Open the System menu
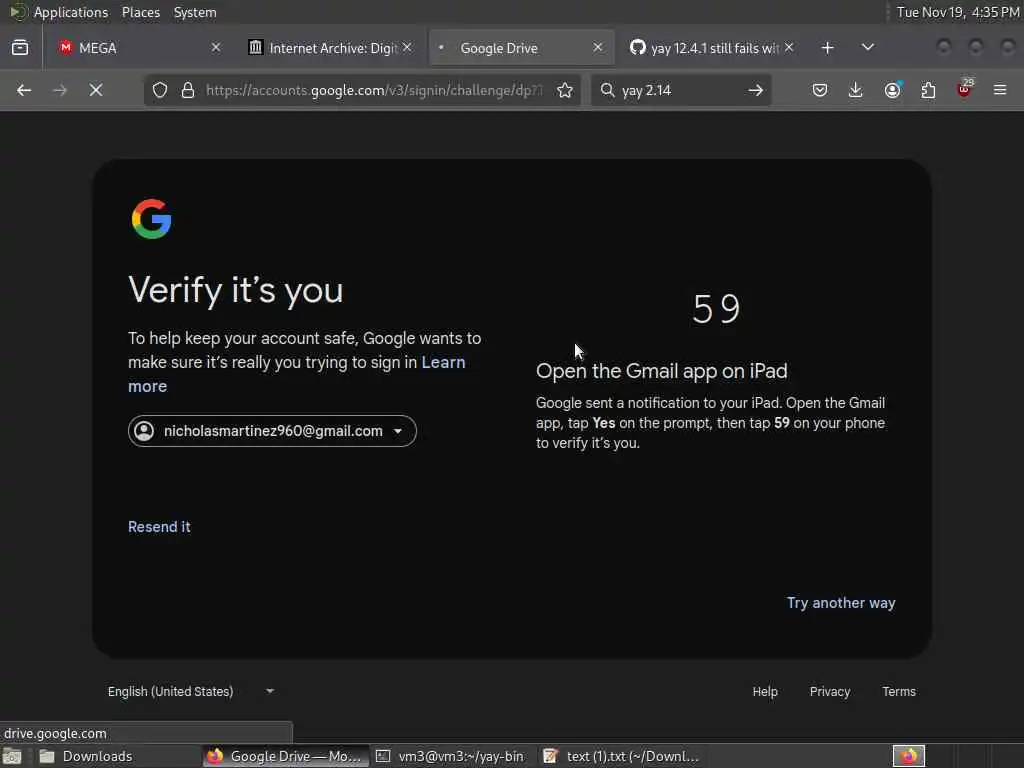1024x768 pixels. (x=195, y=12)
